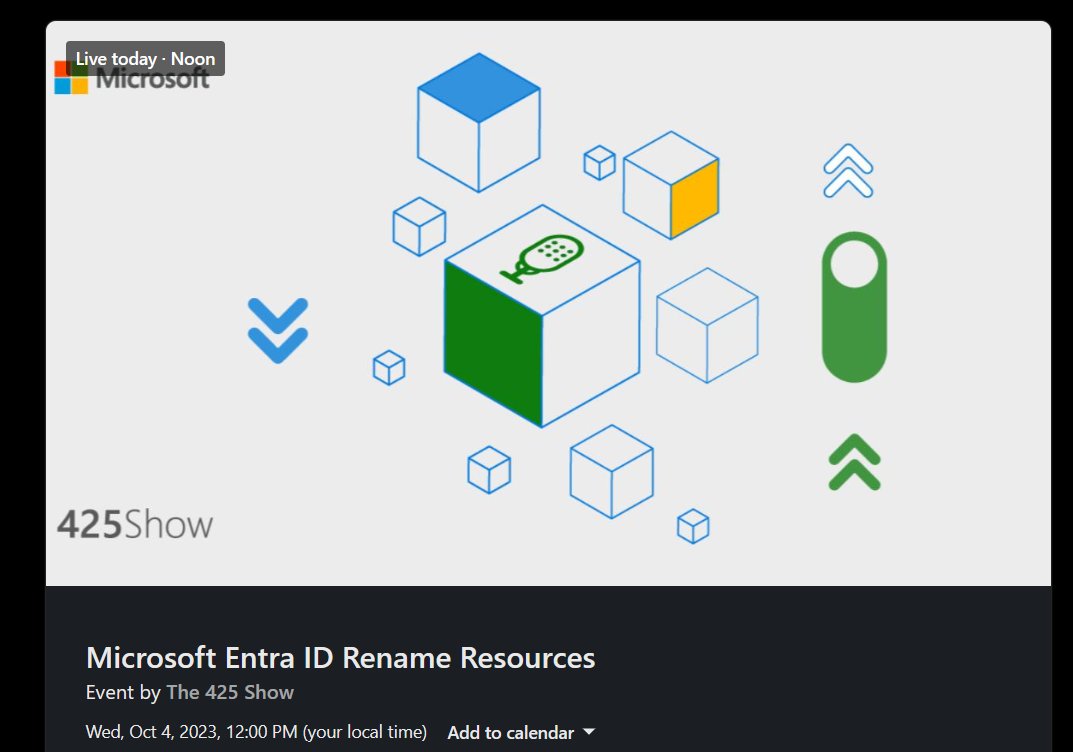This screenshot has width=1073, height=752.
Task: Click the Live today · Noon badge
Action: (145, 59)
